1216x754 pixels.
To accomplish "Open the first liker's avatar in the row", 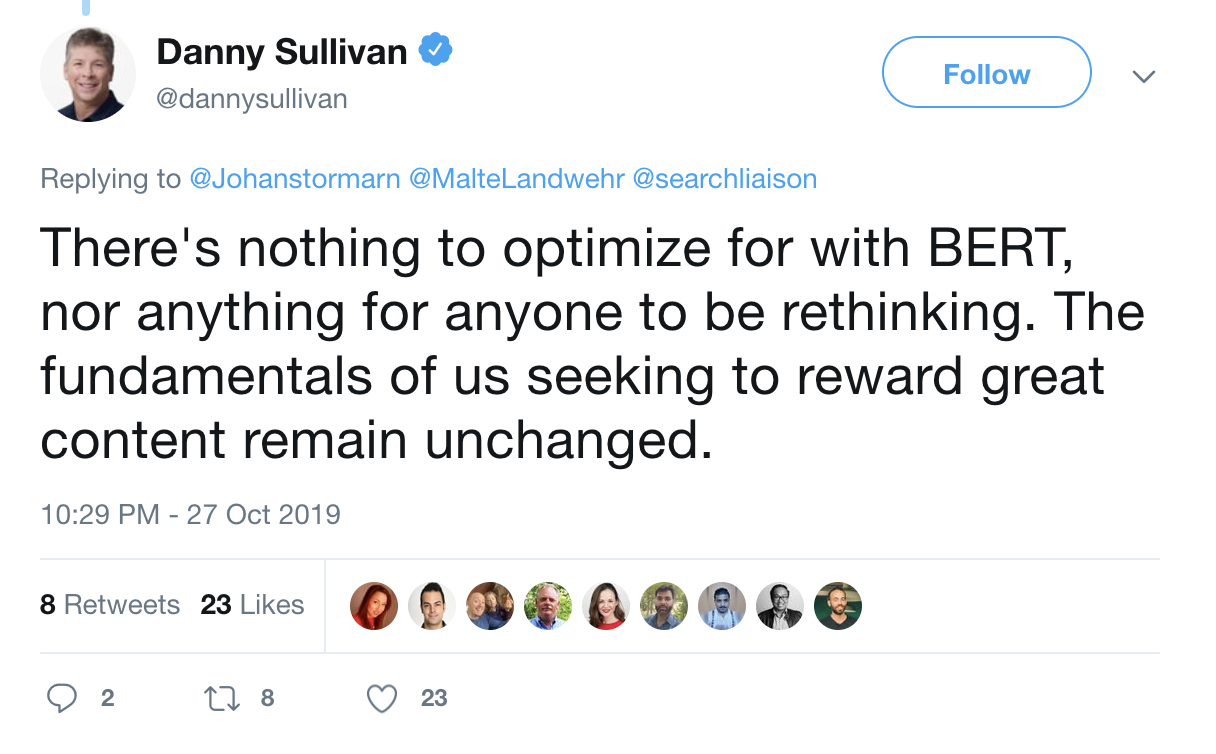I will (x=374, y=606).
